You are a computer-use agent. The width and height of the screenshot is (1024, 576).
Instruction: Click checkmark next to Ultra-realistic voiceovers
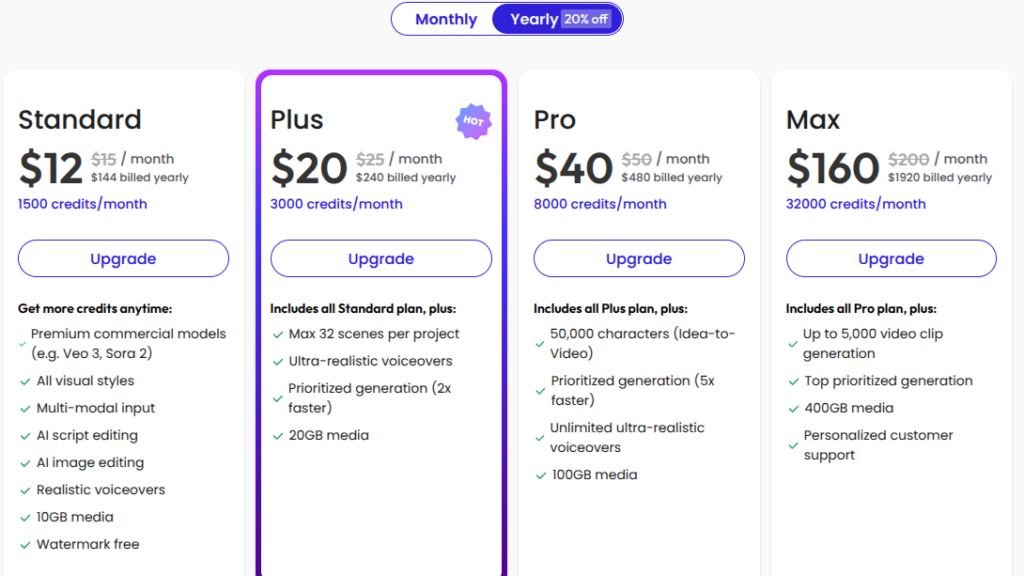pos(277,361)
